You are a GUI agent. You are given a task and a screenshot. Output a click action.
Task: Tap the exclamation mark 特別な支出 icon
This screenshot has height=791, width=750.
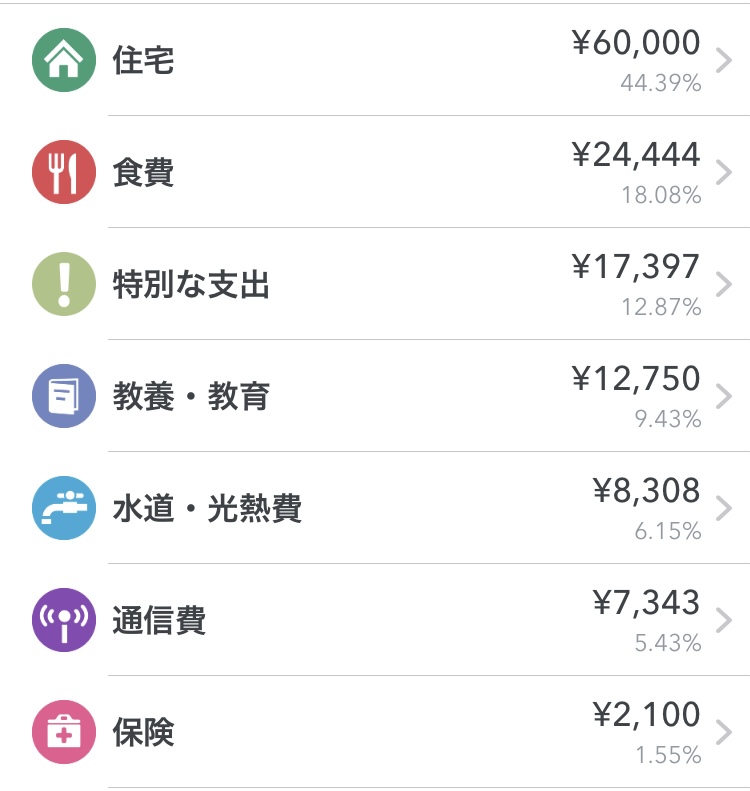[x=64, y=284]
